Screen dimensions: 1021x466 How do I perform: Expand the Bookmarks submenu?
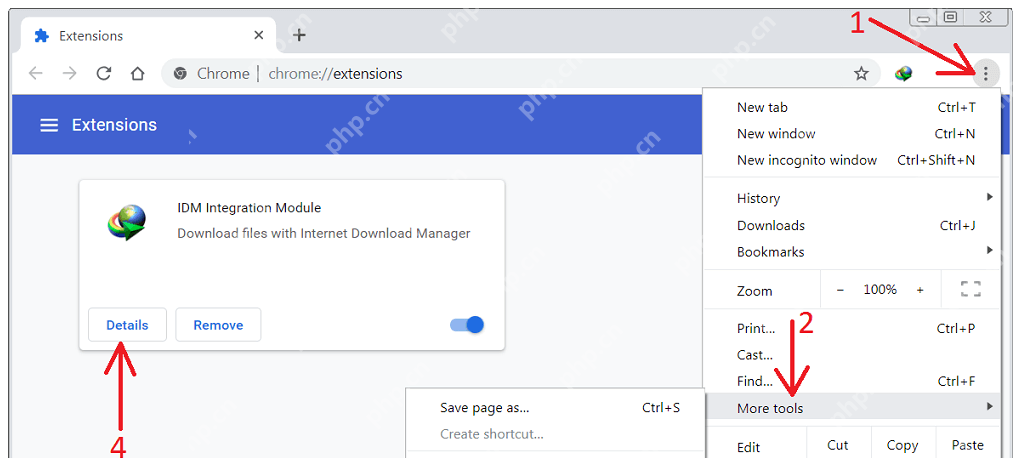(852, 251)
